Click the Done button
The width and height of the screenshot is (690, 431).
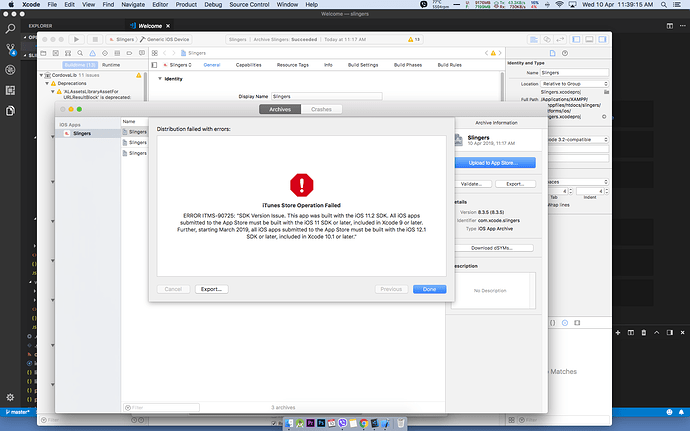(429, 289)
